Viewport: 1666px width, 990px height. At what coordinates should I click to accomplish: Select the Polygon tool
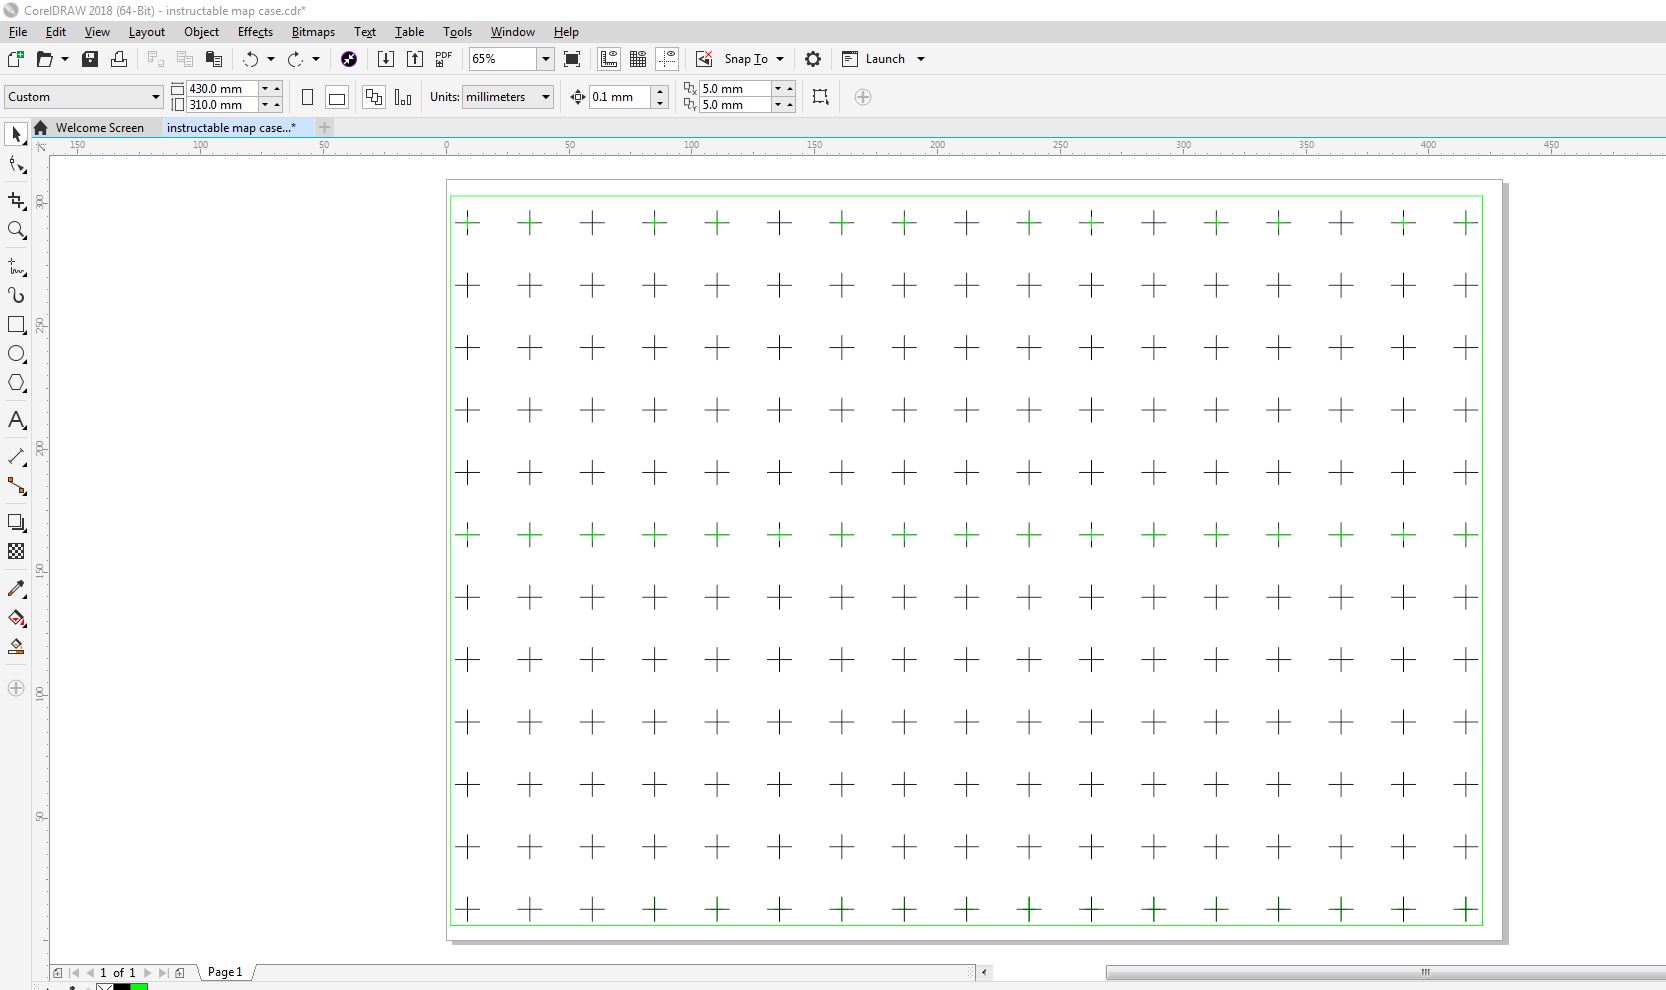(16, 384)
